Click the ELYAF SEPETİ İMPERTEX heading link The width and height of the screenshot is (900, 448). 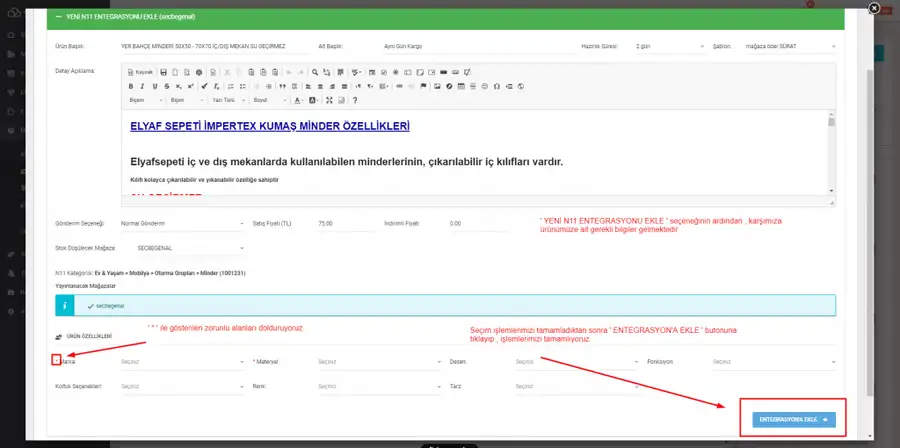(270, 126)
